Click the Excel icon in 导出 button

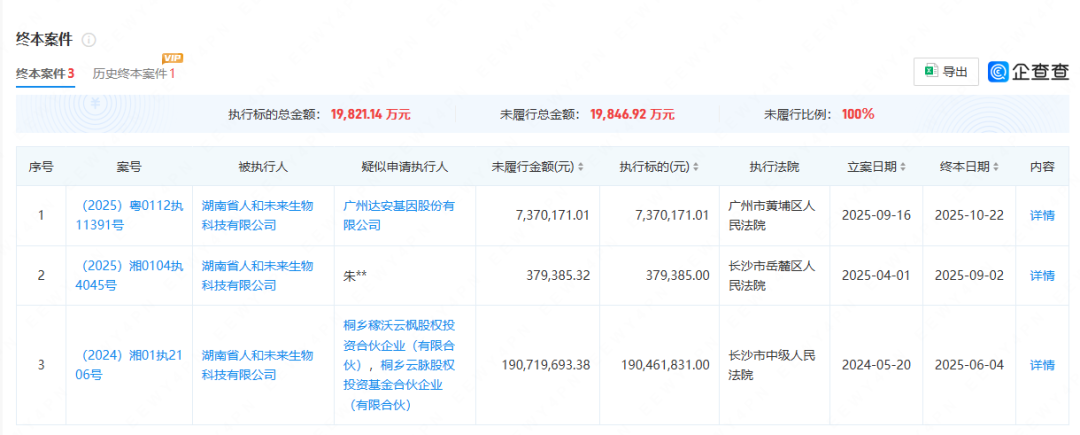(930, 71)
